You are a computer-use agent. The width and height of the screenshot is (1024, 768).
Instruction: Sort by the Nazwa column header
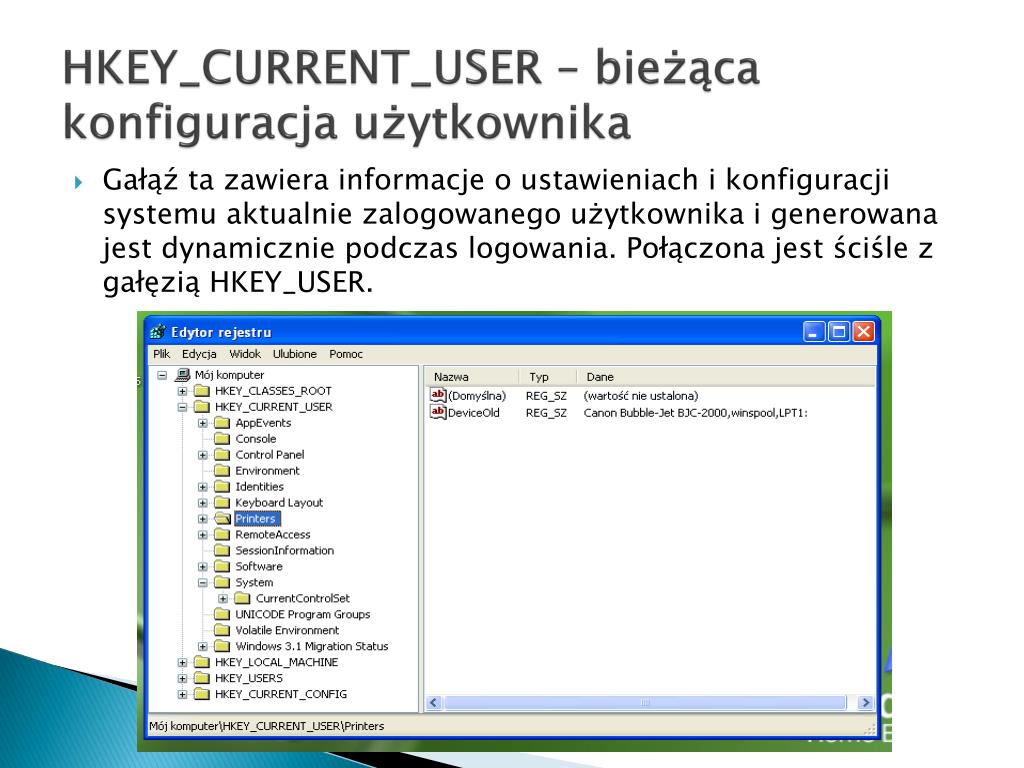pos(472,377)
